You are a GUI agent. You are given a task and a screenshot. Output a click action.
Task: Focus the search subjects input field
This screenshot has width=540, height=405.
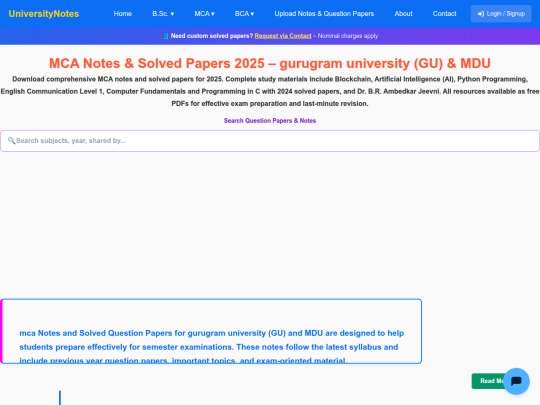coord(270,141)
